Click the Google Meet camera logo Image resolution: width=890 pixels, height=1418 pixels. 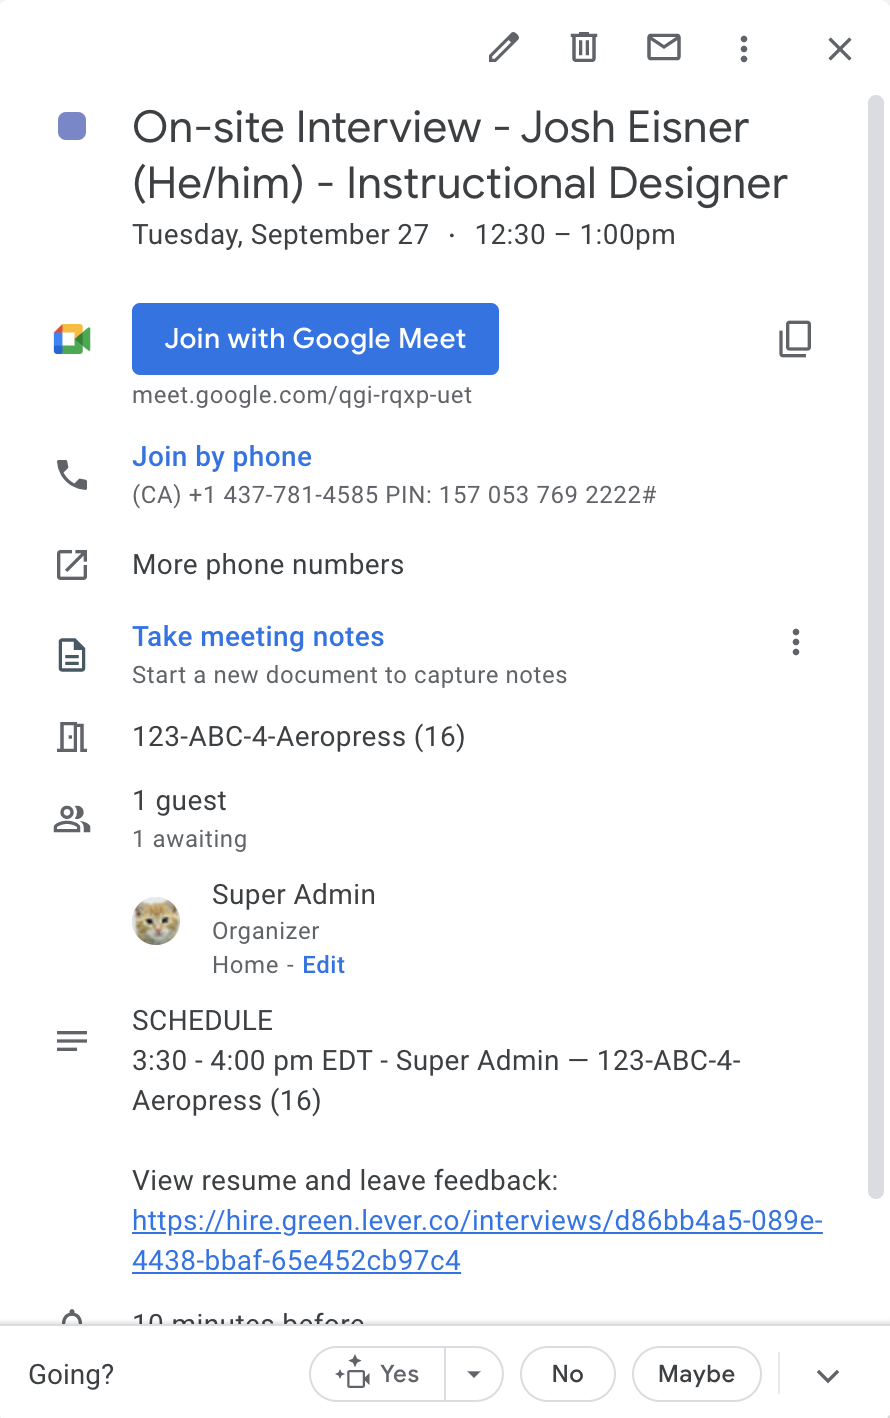(72, 339)
